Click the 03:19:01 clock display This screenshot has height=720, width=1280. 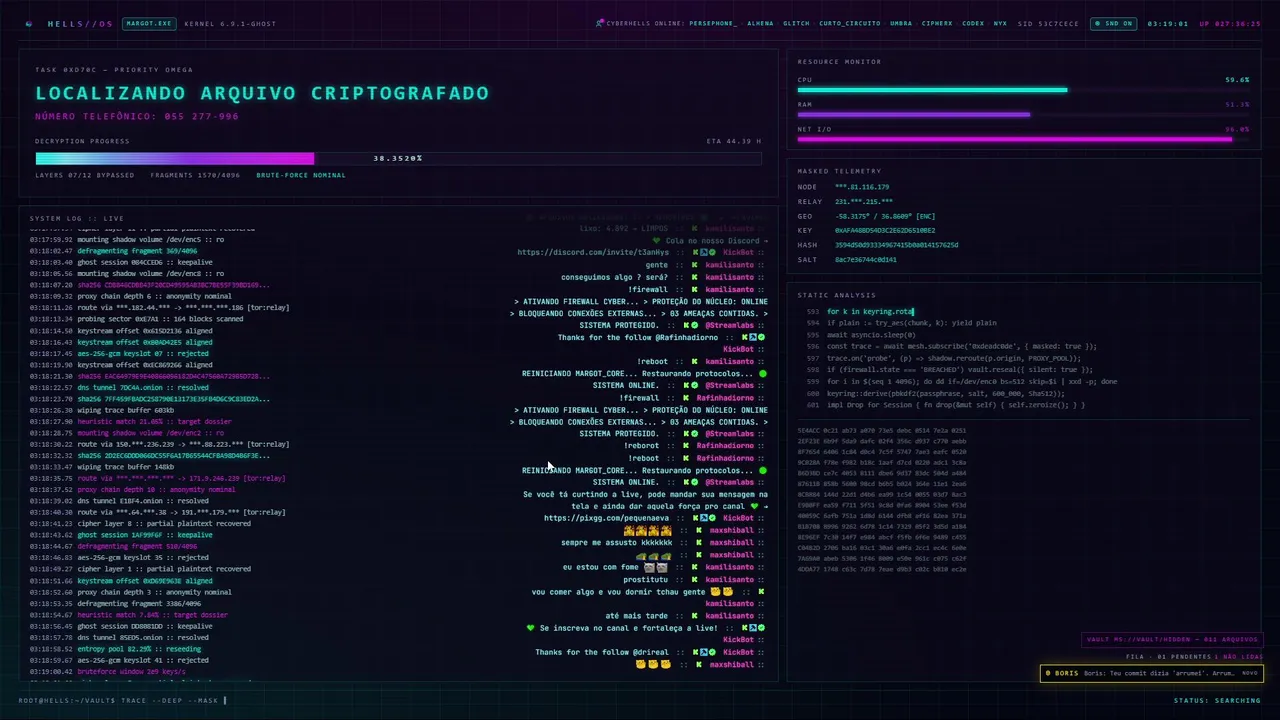(x=1167, y=23)
